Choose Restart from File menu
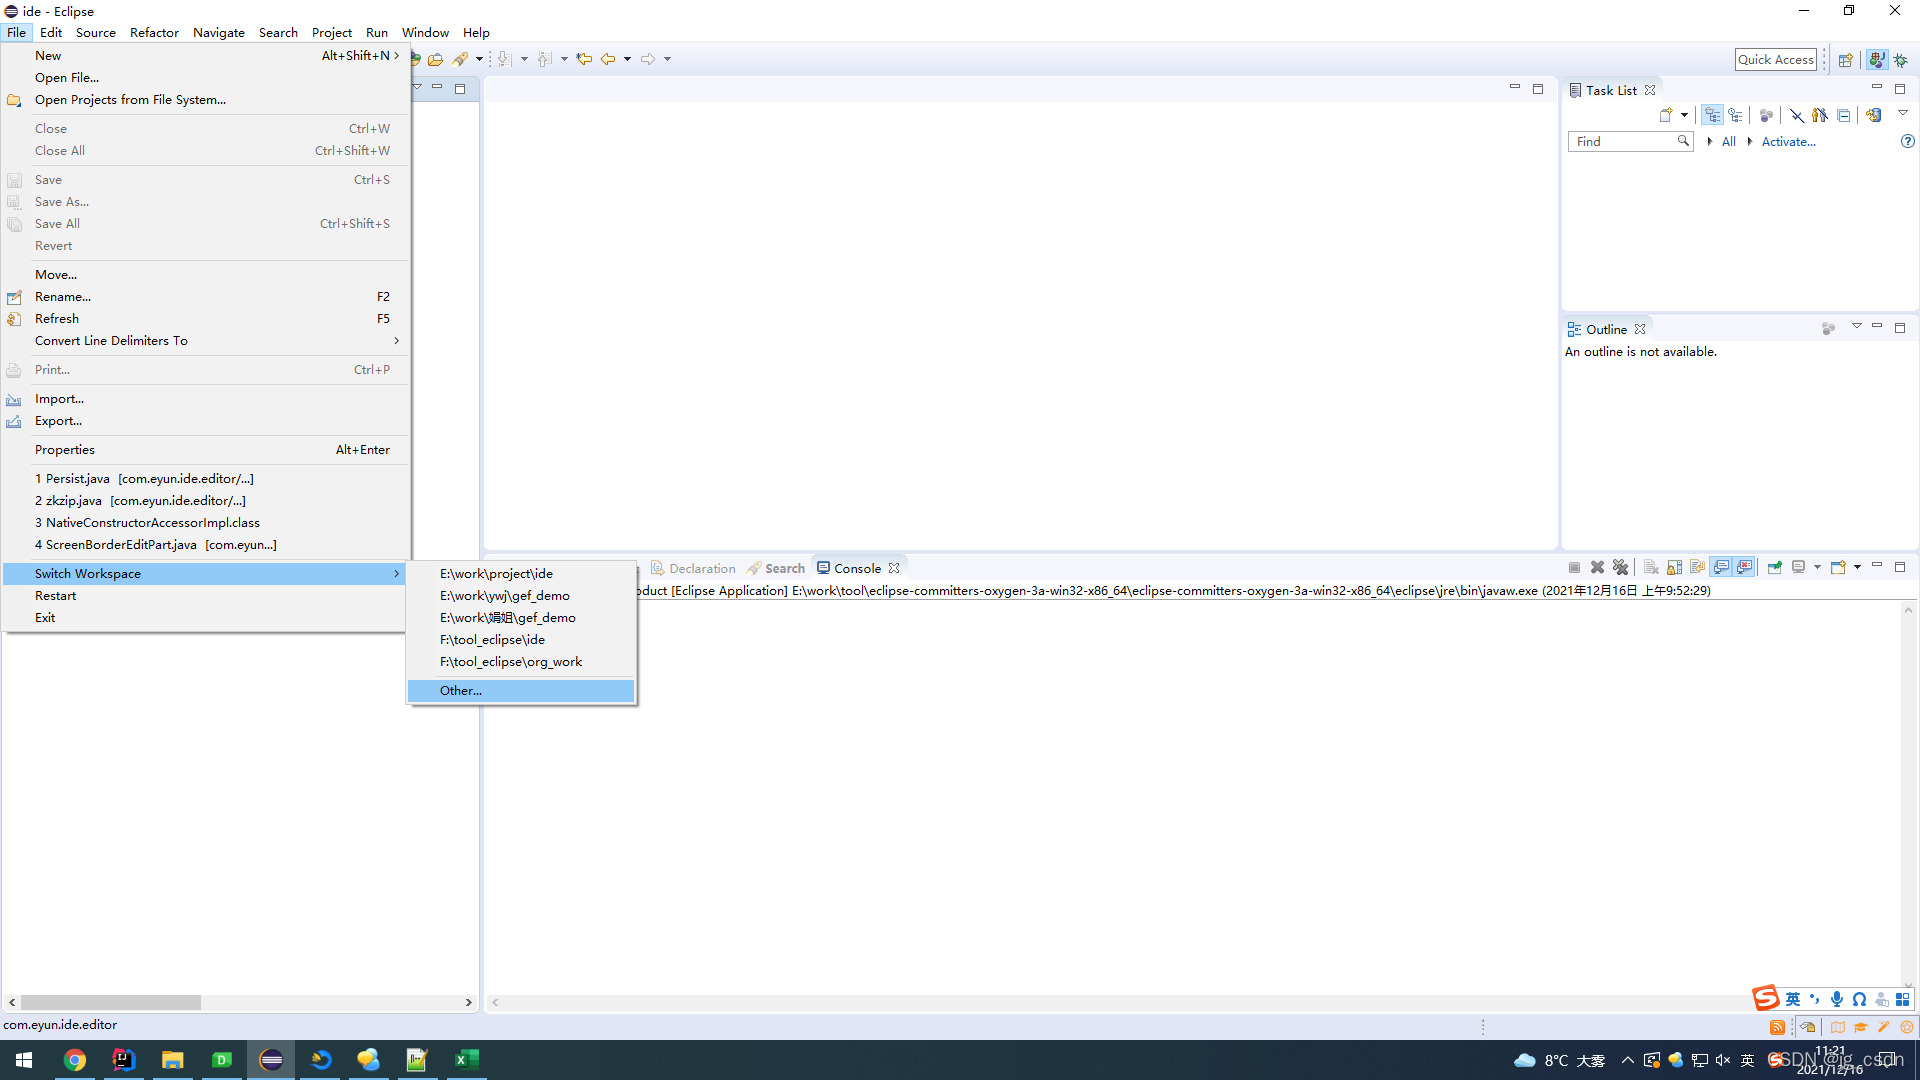1920x1080 pixels. pos(55,595)
